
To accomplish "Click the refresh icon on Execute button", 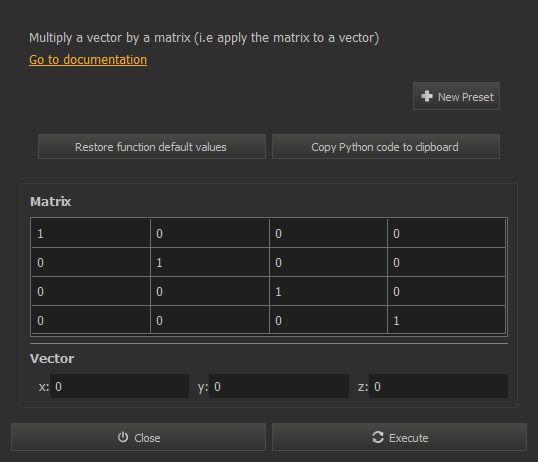I will tap(378, 437).
